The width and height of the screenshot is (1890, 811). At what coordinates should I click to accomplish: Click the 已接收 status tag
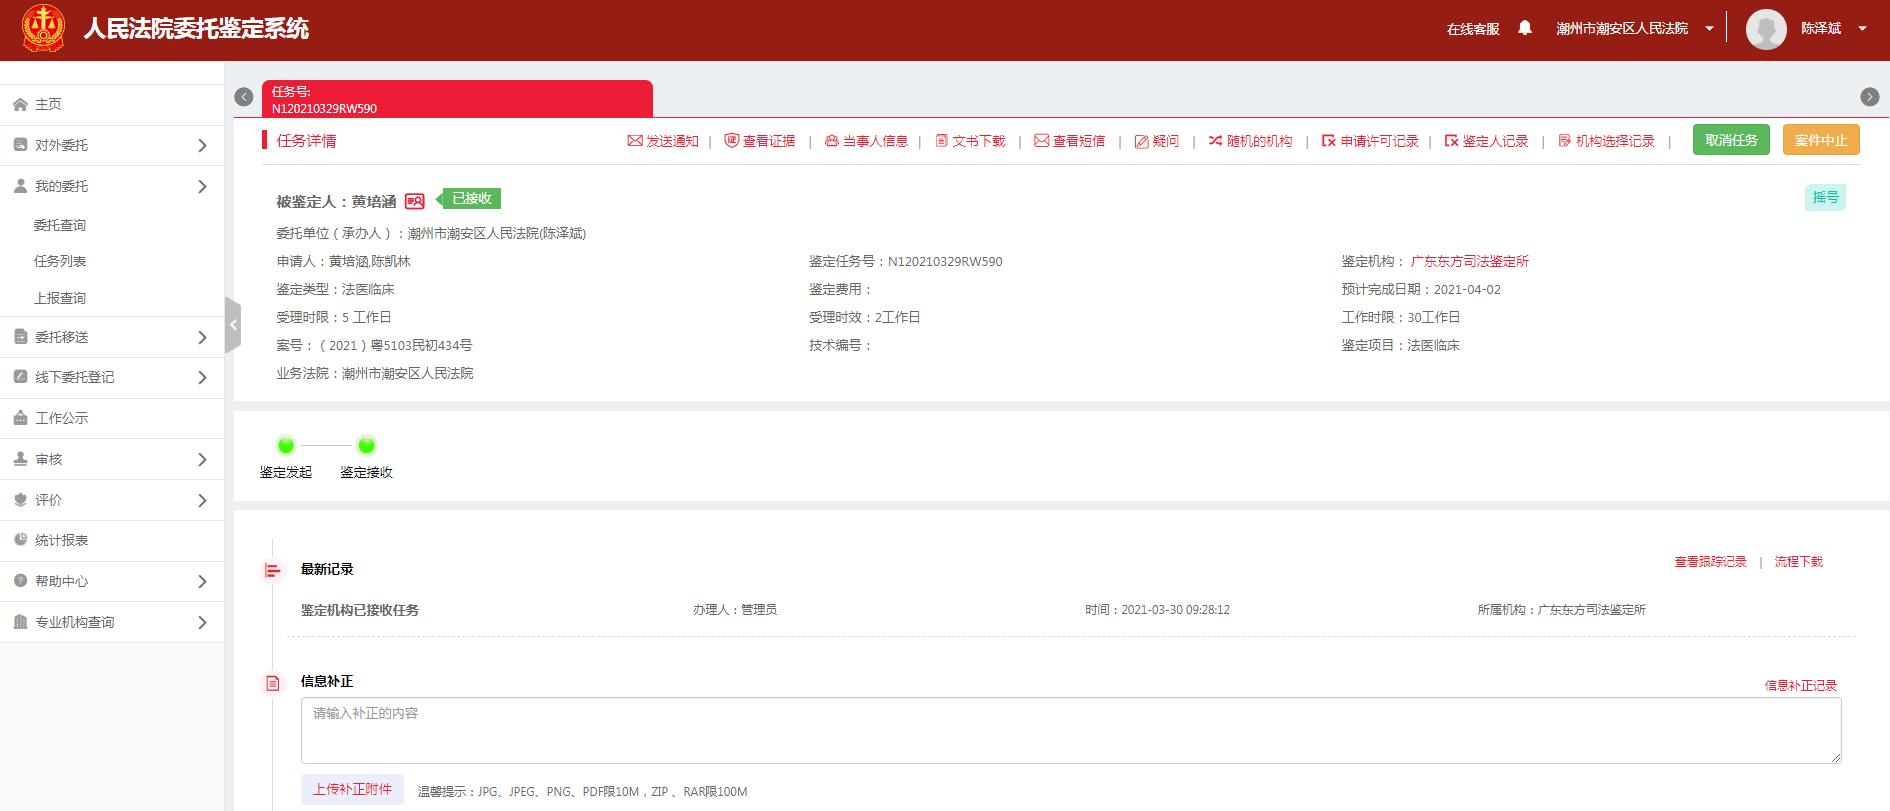(x=470, y=198)
